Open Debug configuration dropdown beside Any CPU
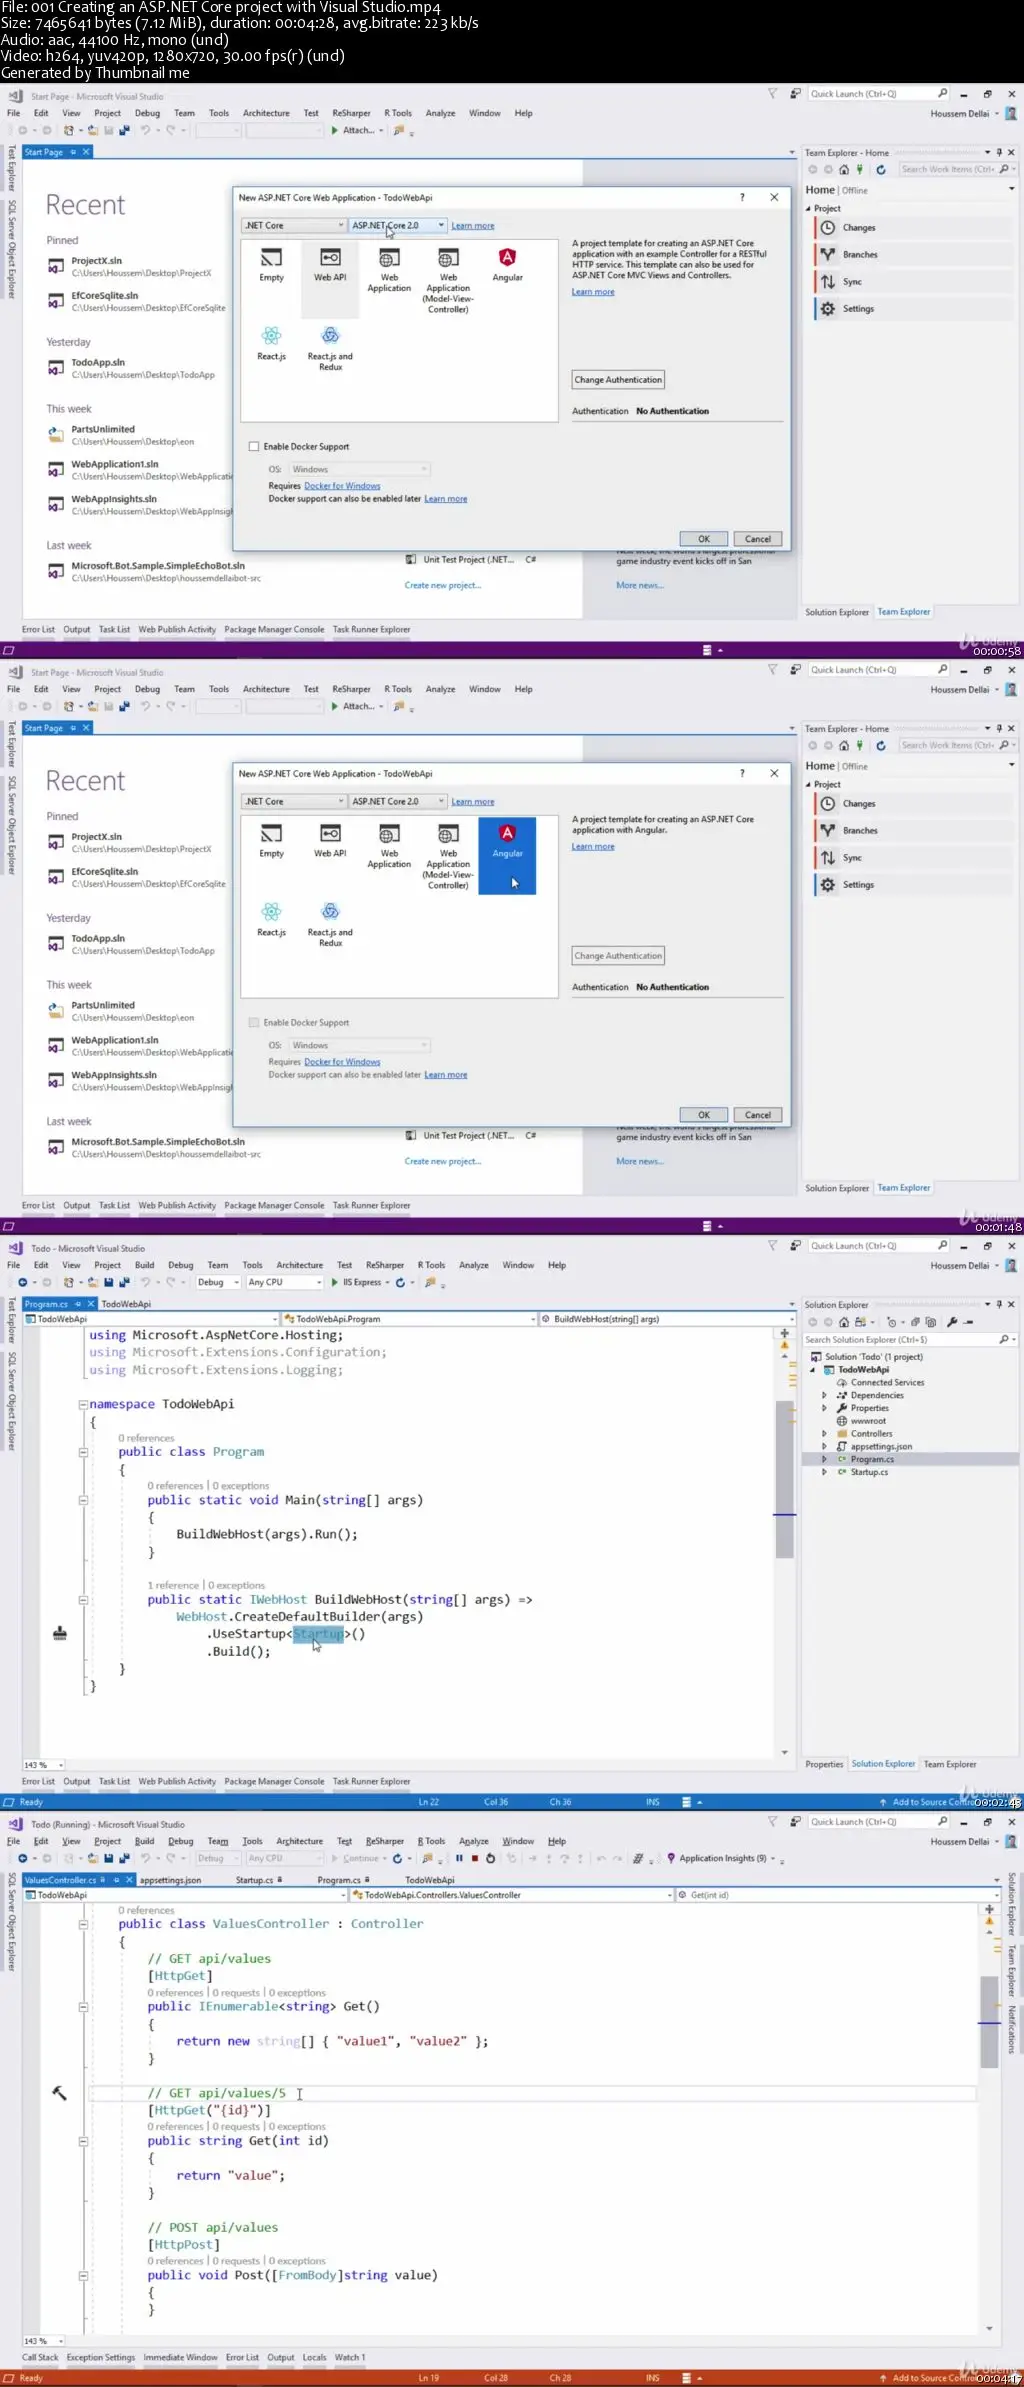 coord(218,1282)
